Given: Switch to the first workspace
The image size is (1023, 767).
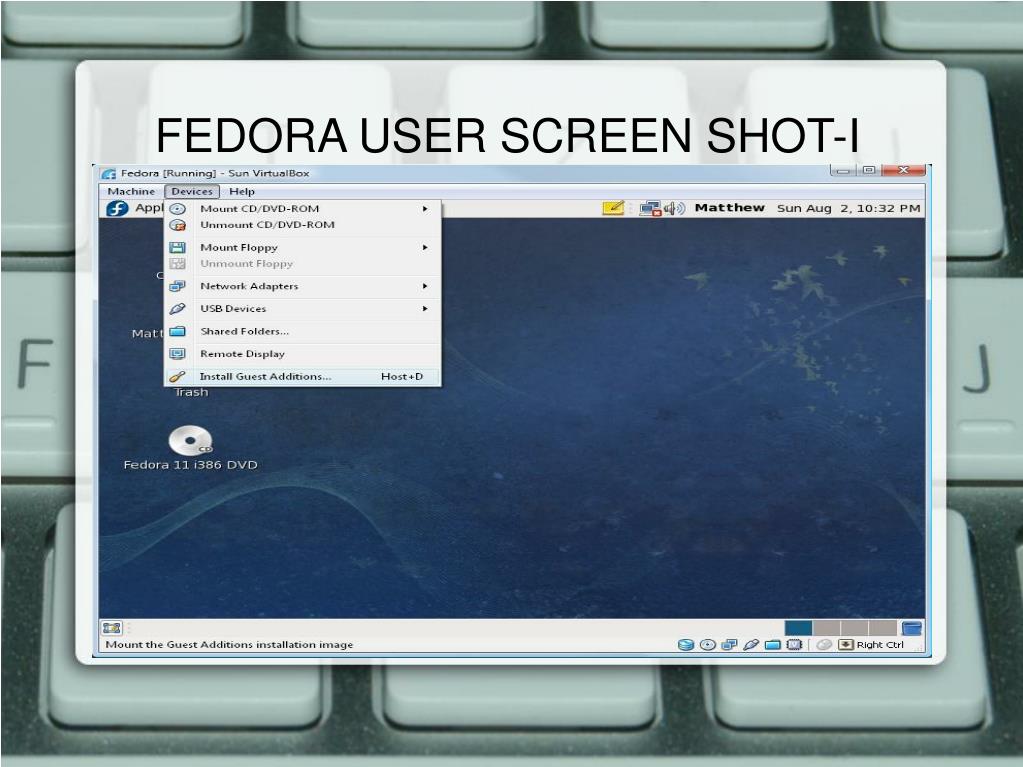Looking at the screenshot, I should coord(798,627).
